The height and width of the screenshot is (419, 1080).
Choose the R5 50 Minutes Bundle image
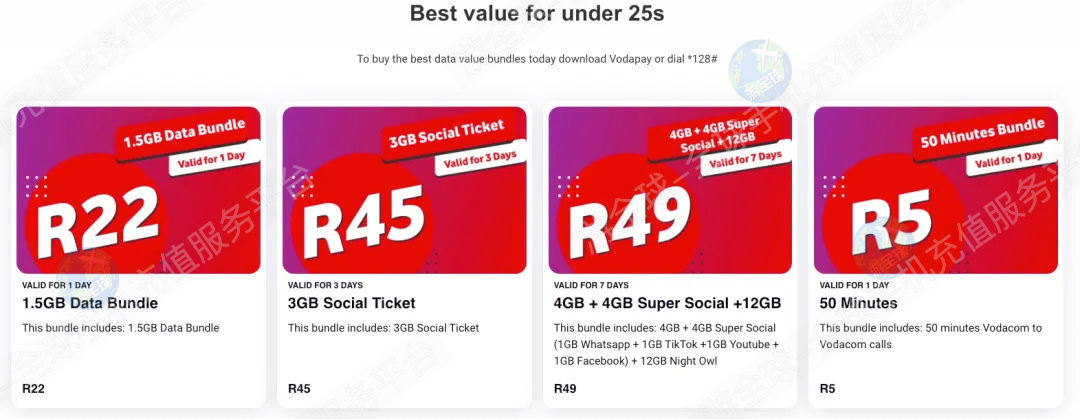(936, 190)
